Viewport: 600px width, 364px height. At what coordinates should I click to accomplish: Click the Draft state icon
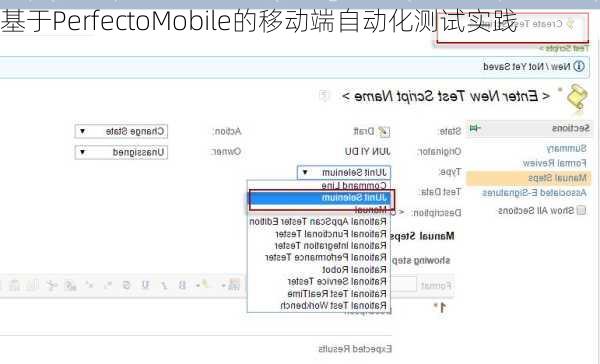click(x=383, y=132)
